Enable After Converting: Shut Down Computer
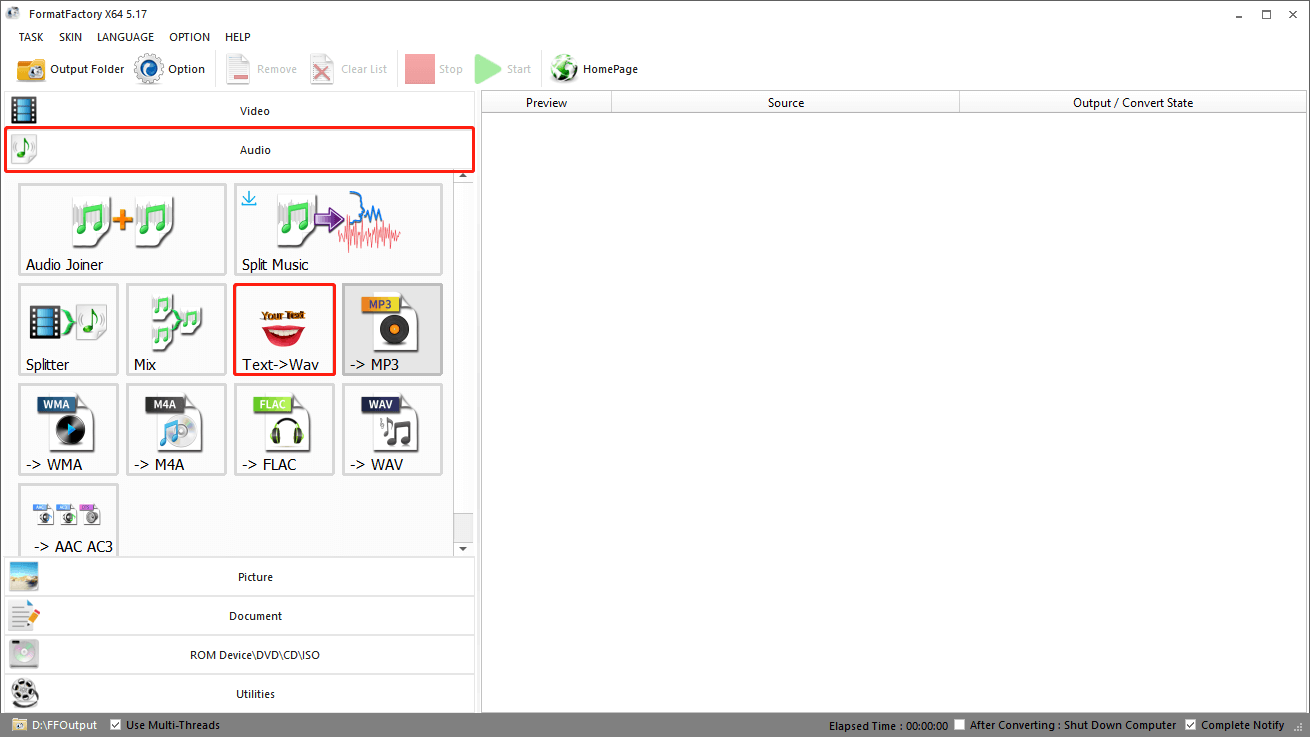 pos(960,725)
